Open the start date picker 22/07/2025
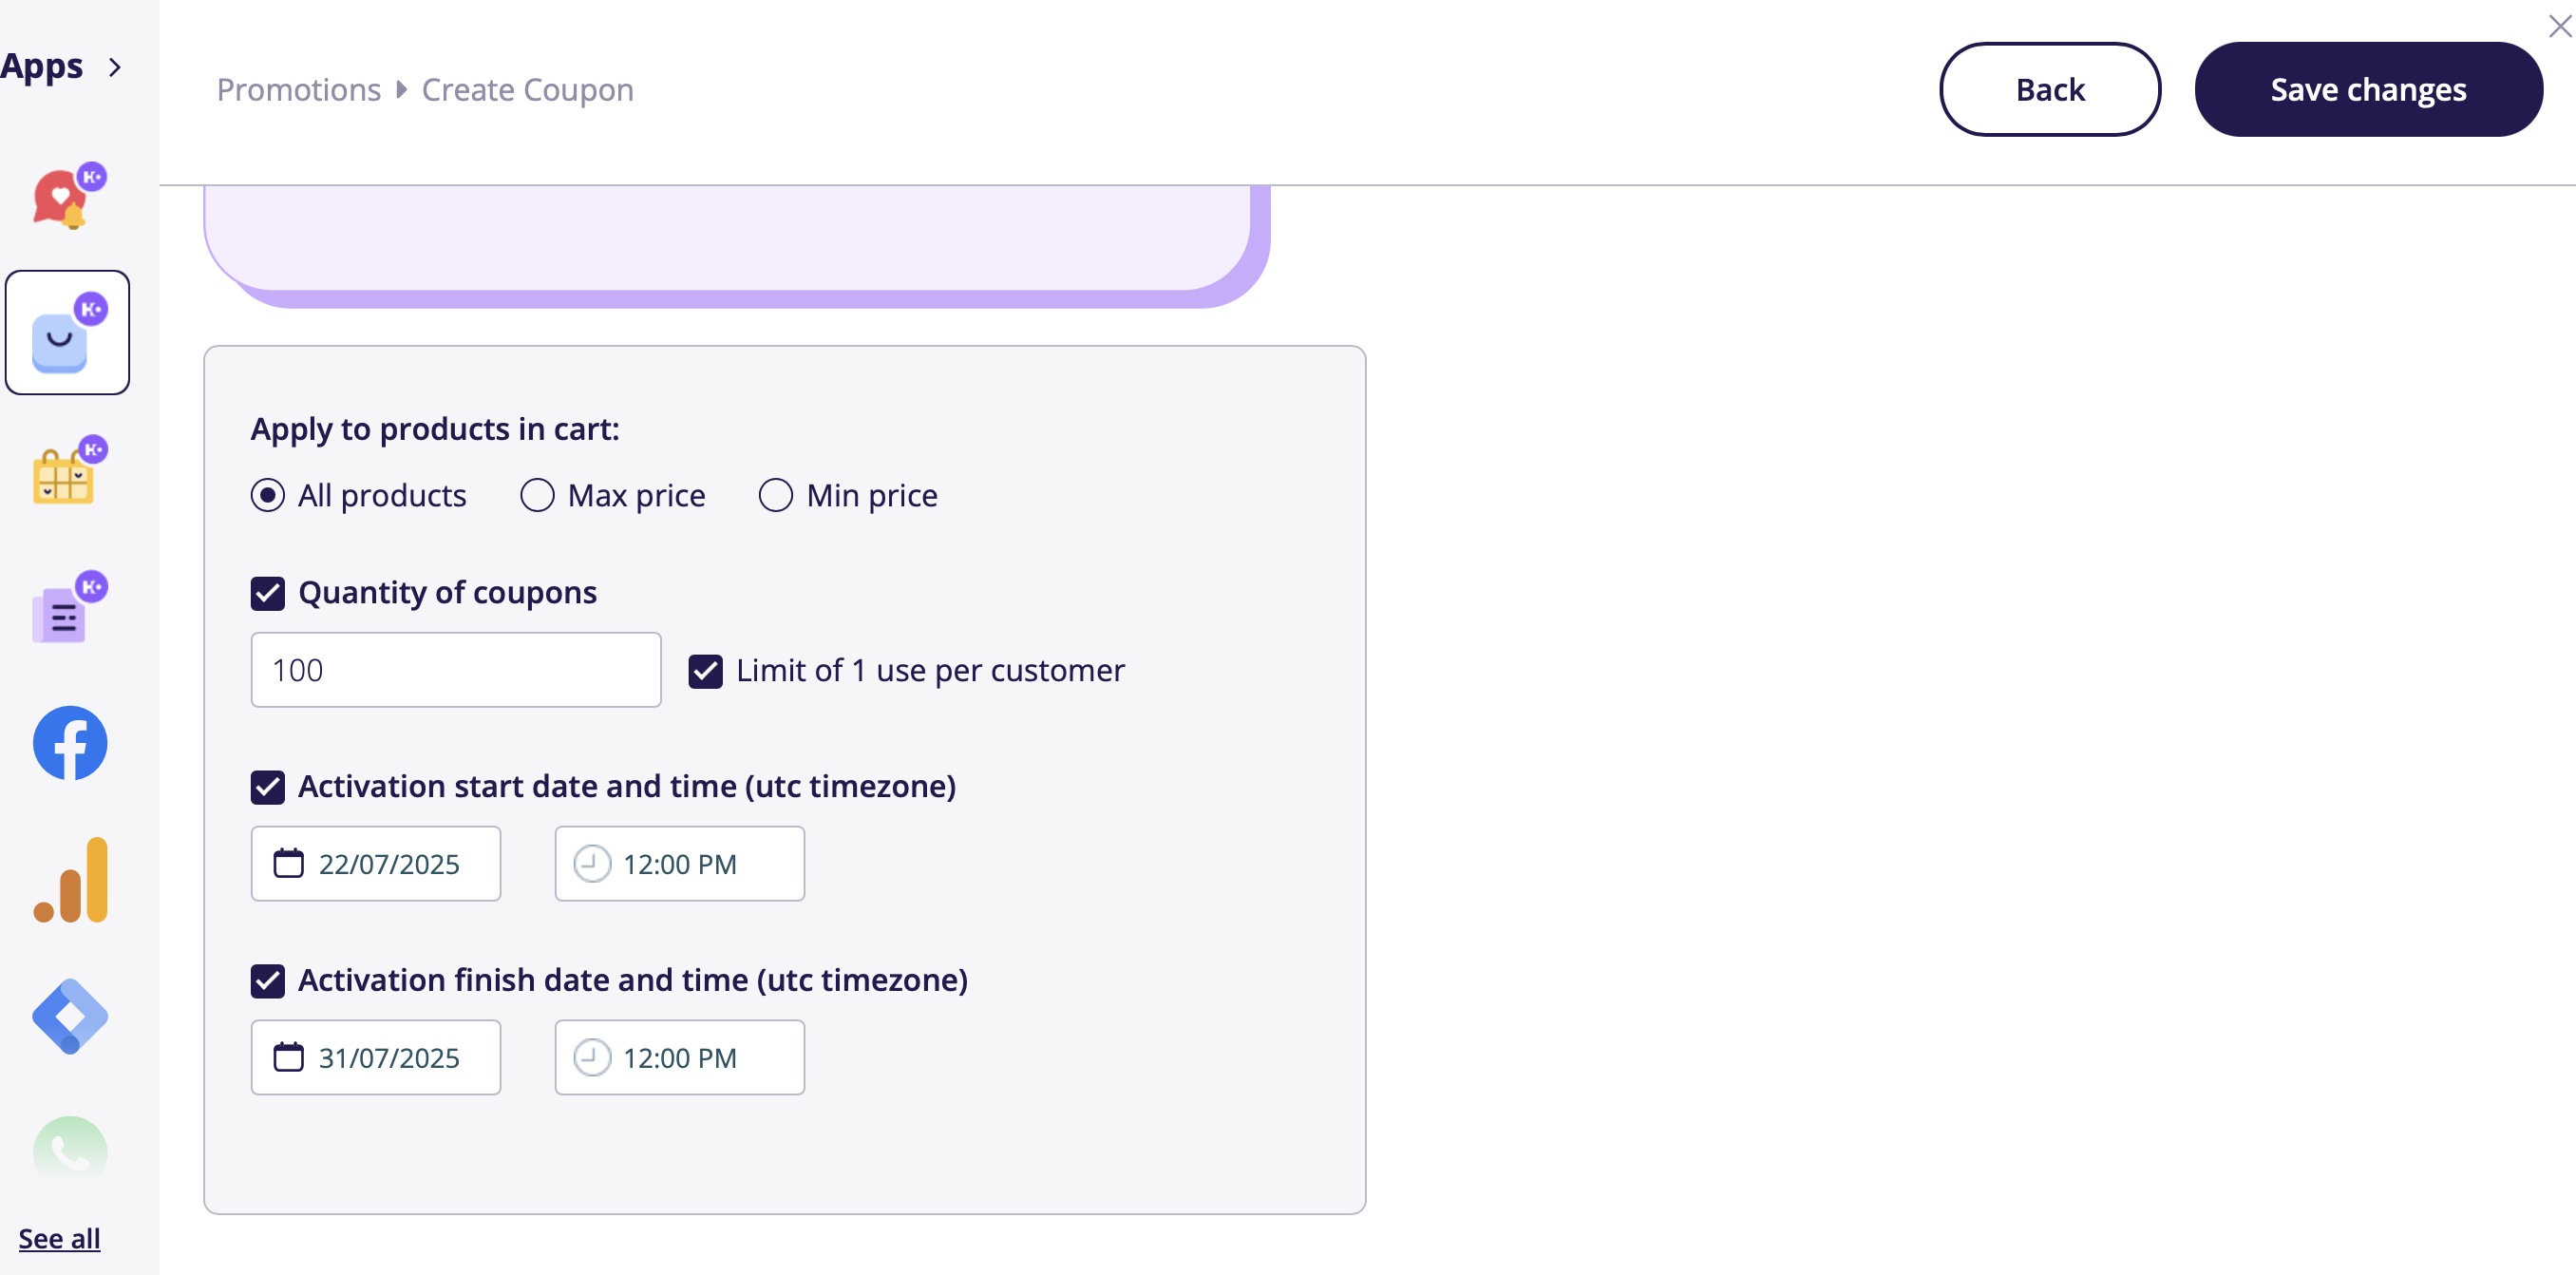This screenshot has height=1275, width=2576. (x=376, y=864)
